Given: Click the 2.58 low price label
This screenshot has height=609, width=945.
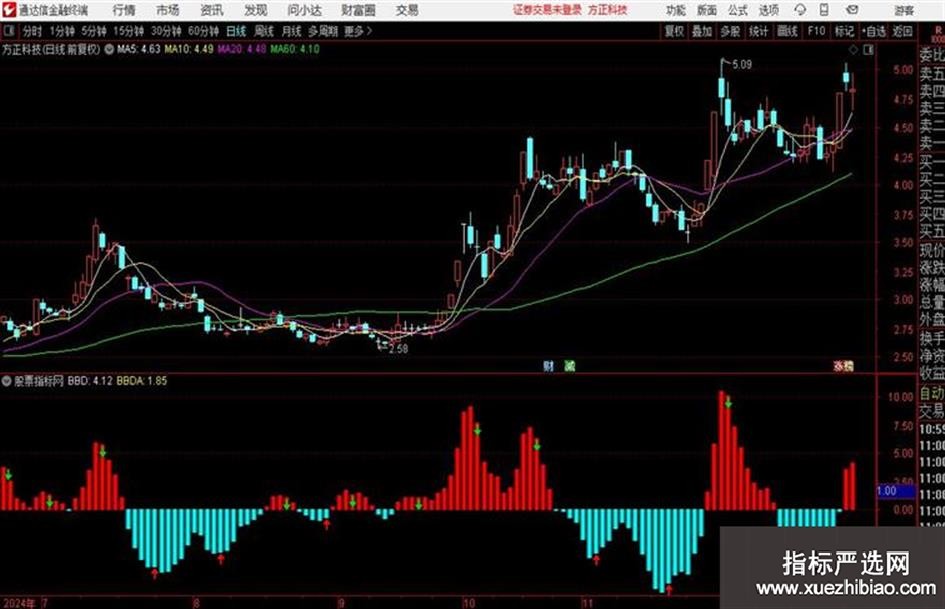Looking at the screenshot, I should pyautogui.click(x=398, y=349).
